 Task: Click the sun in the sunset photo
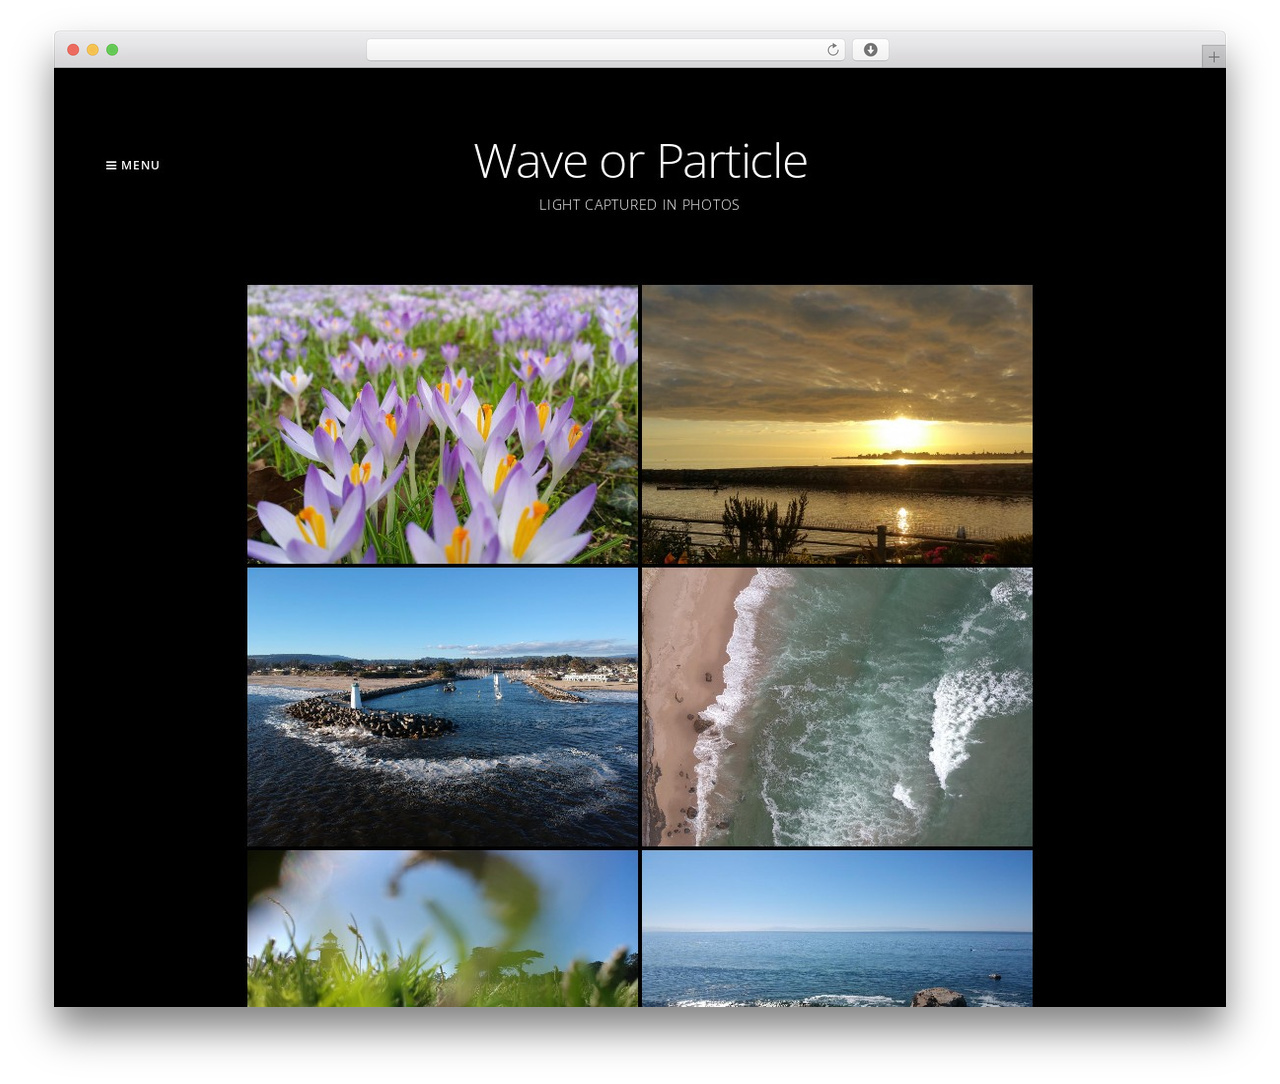[900, 434]
